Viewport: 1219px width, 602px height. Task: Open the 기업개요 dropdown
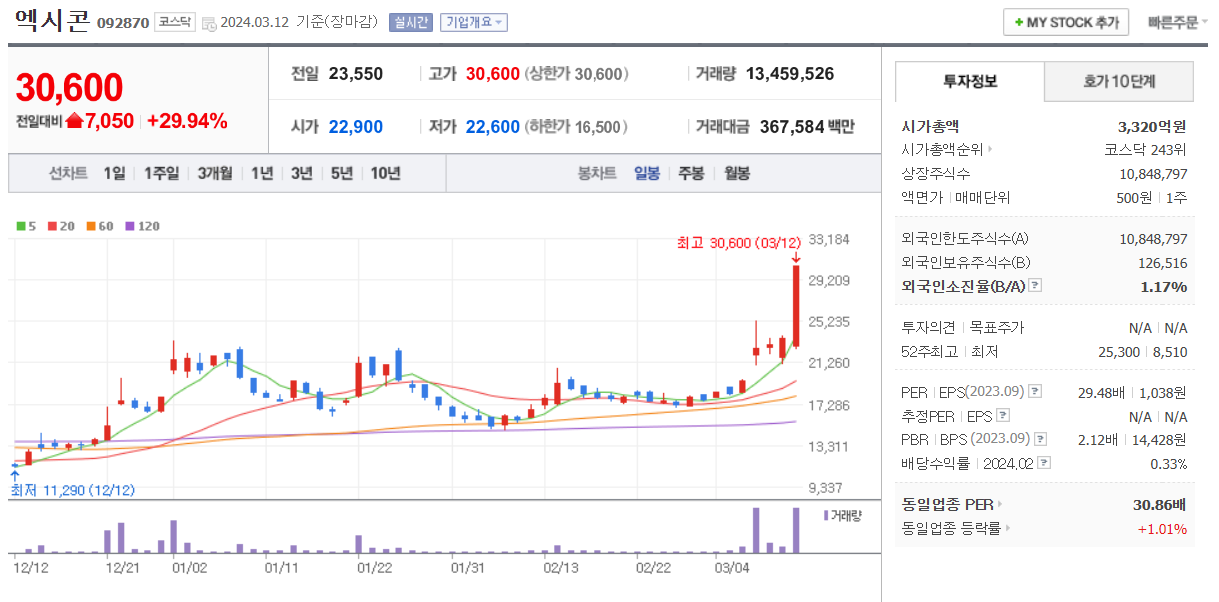tap(475, 22)
